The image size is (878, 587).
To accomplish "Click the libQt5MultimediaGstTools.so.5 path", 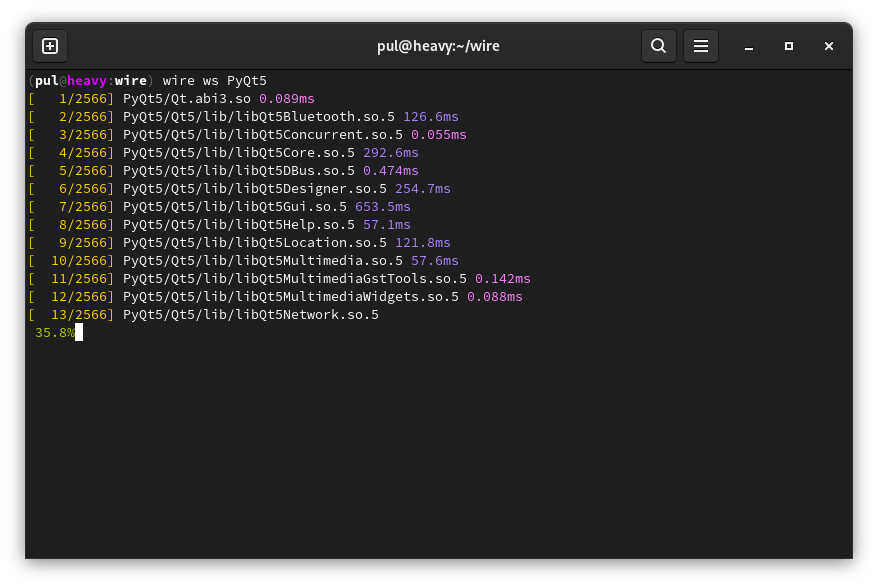I will pyautogui.click(x=295, y=278).
